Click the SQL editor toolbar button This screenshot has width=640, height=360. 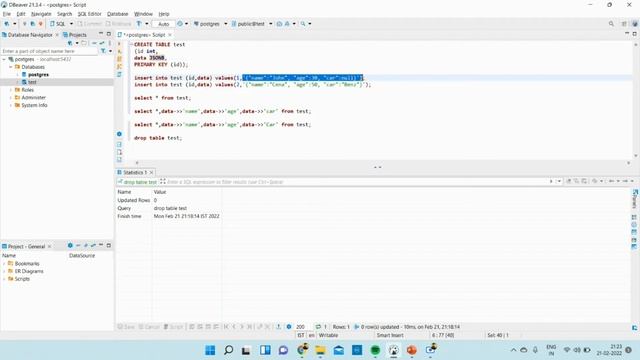point(58,24)
